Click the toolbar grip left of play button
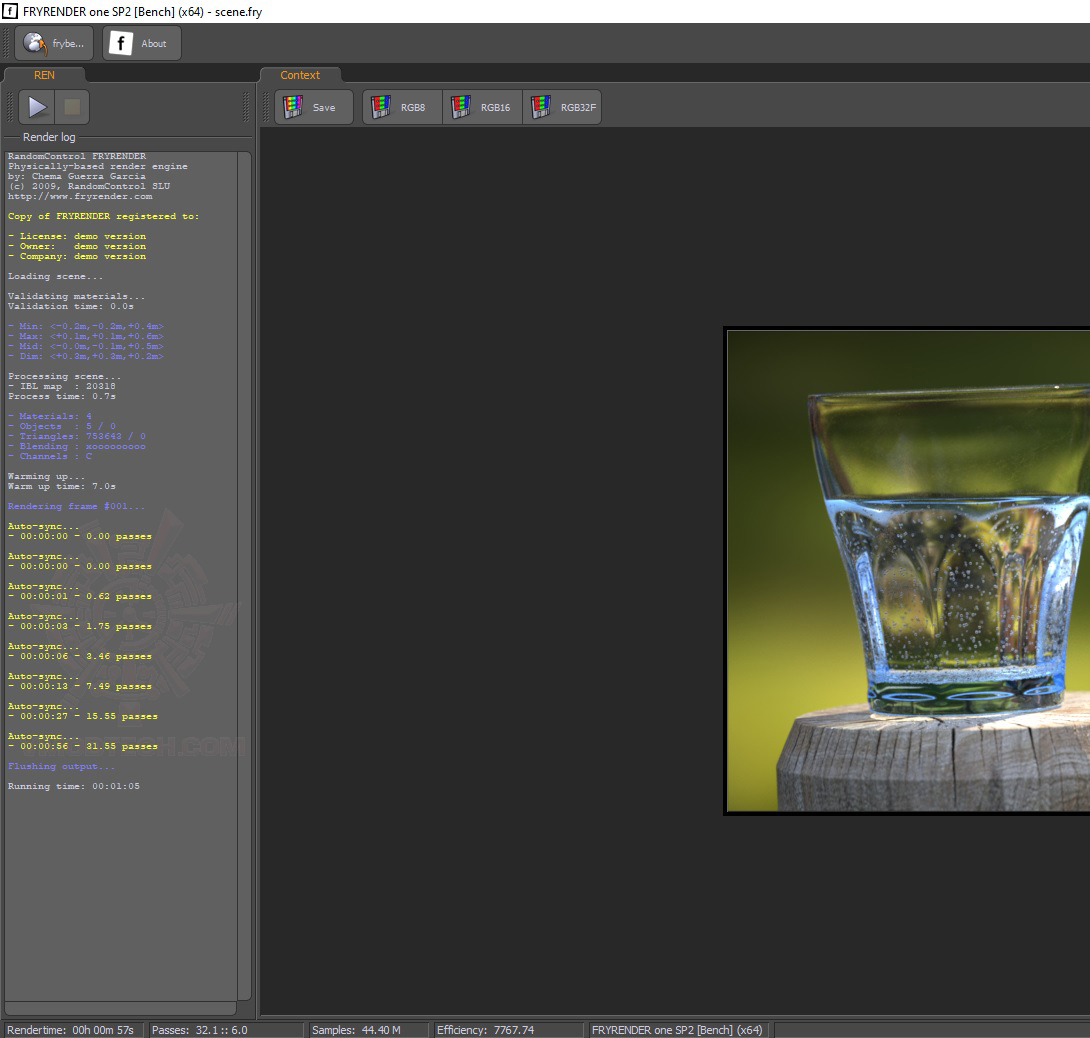 [10, 107]
